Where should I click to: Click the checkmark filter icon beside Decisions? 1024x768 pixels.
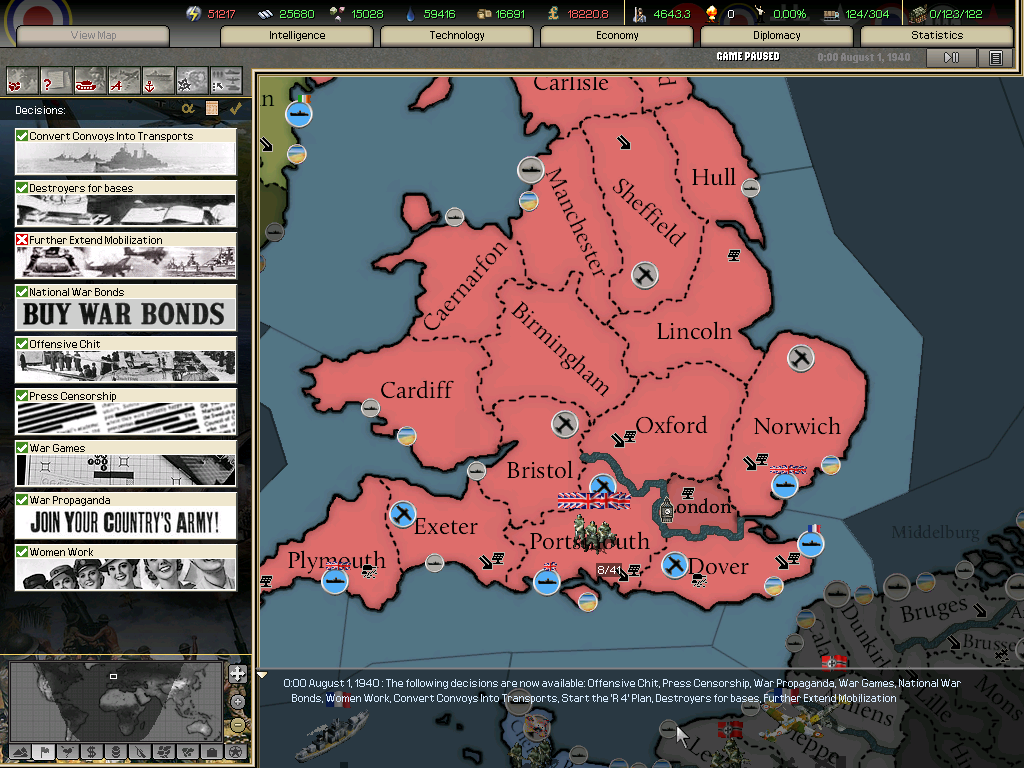(236, 108)
